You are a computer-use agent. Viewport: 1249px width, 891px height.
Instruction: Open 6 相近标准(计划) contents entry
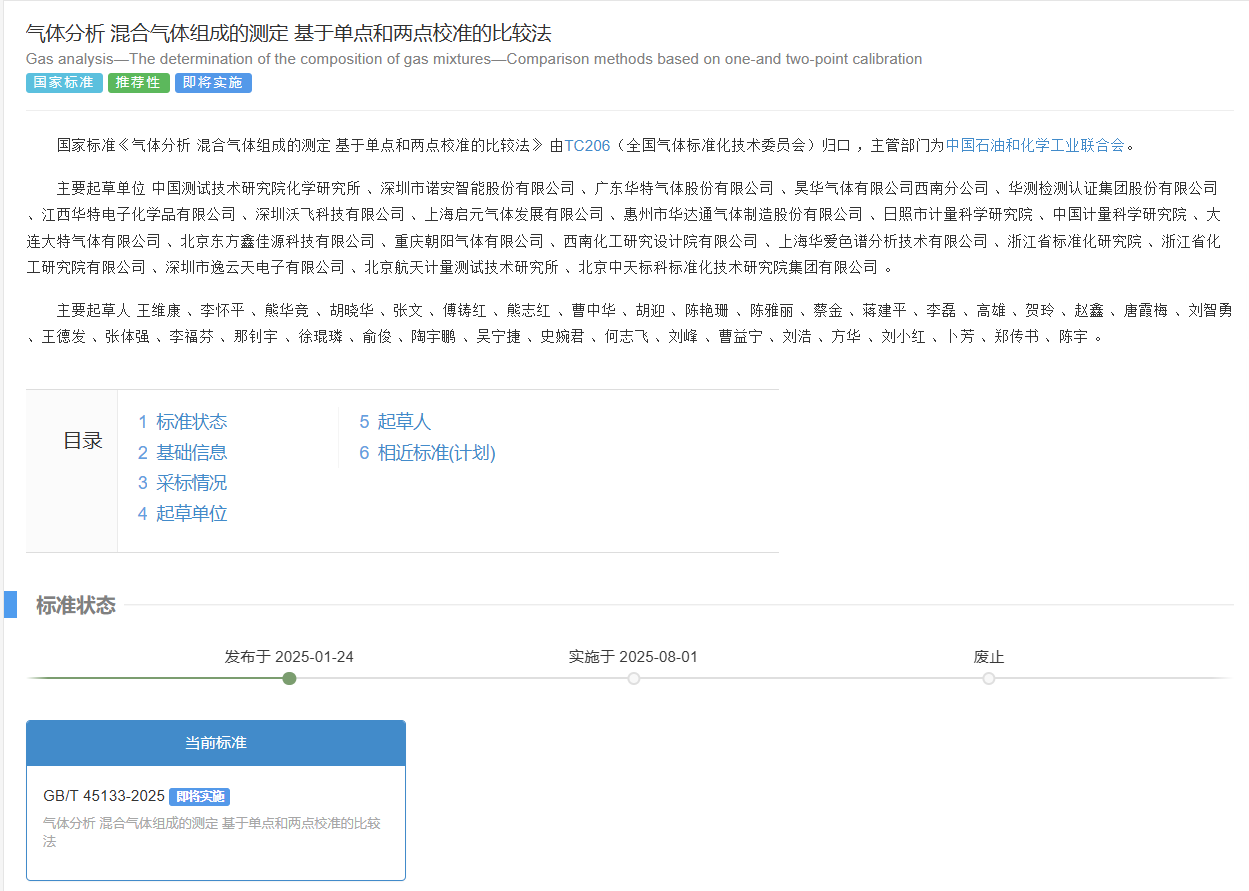pos(427,453)
